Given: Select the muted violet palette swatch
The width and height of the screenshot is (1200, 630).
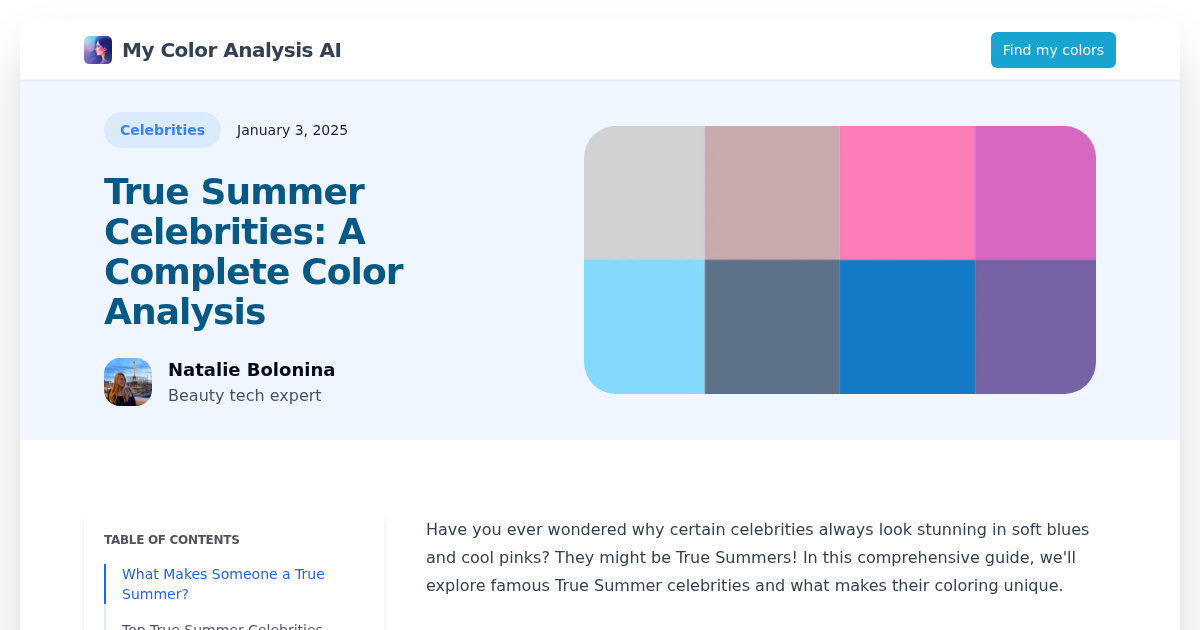Looking at the screenshot, I should tap(1034, 326).
